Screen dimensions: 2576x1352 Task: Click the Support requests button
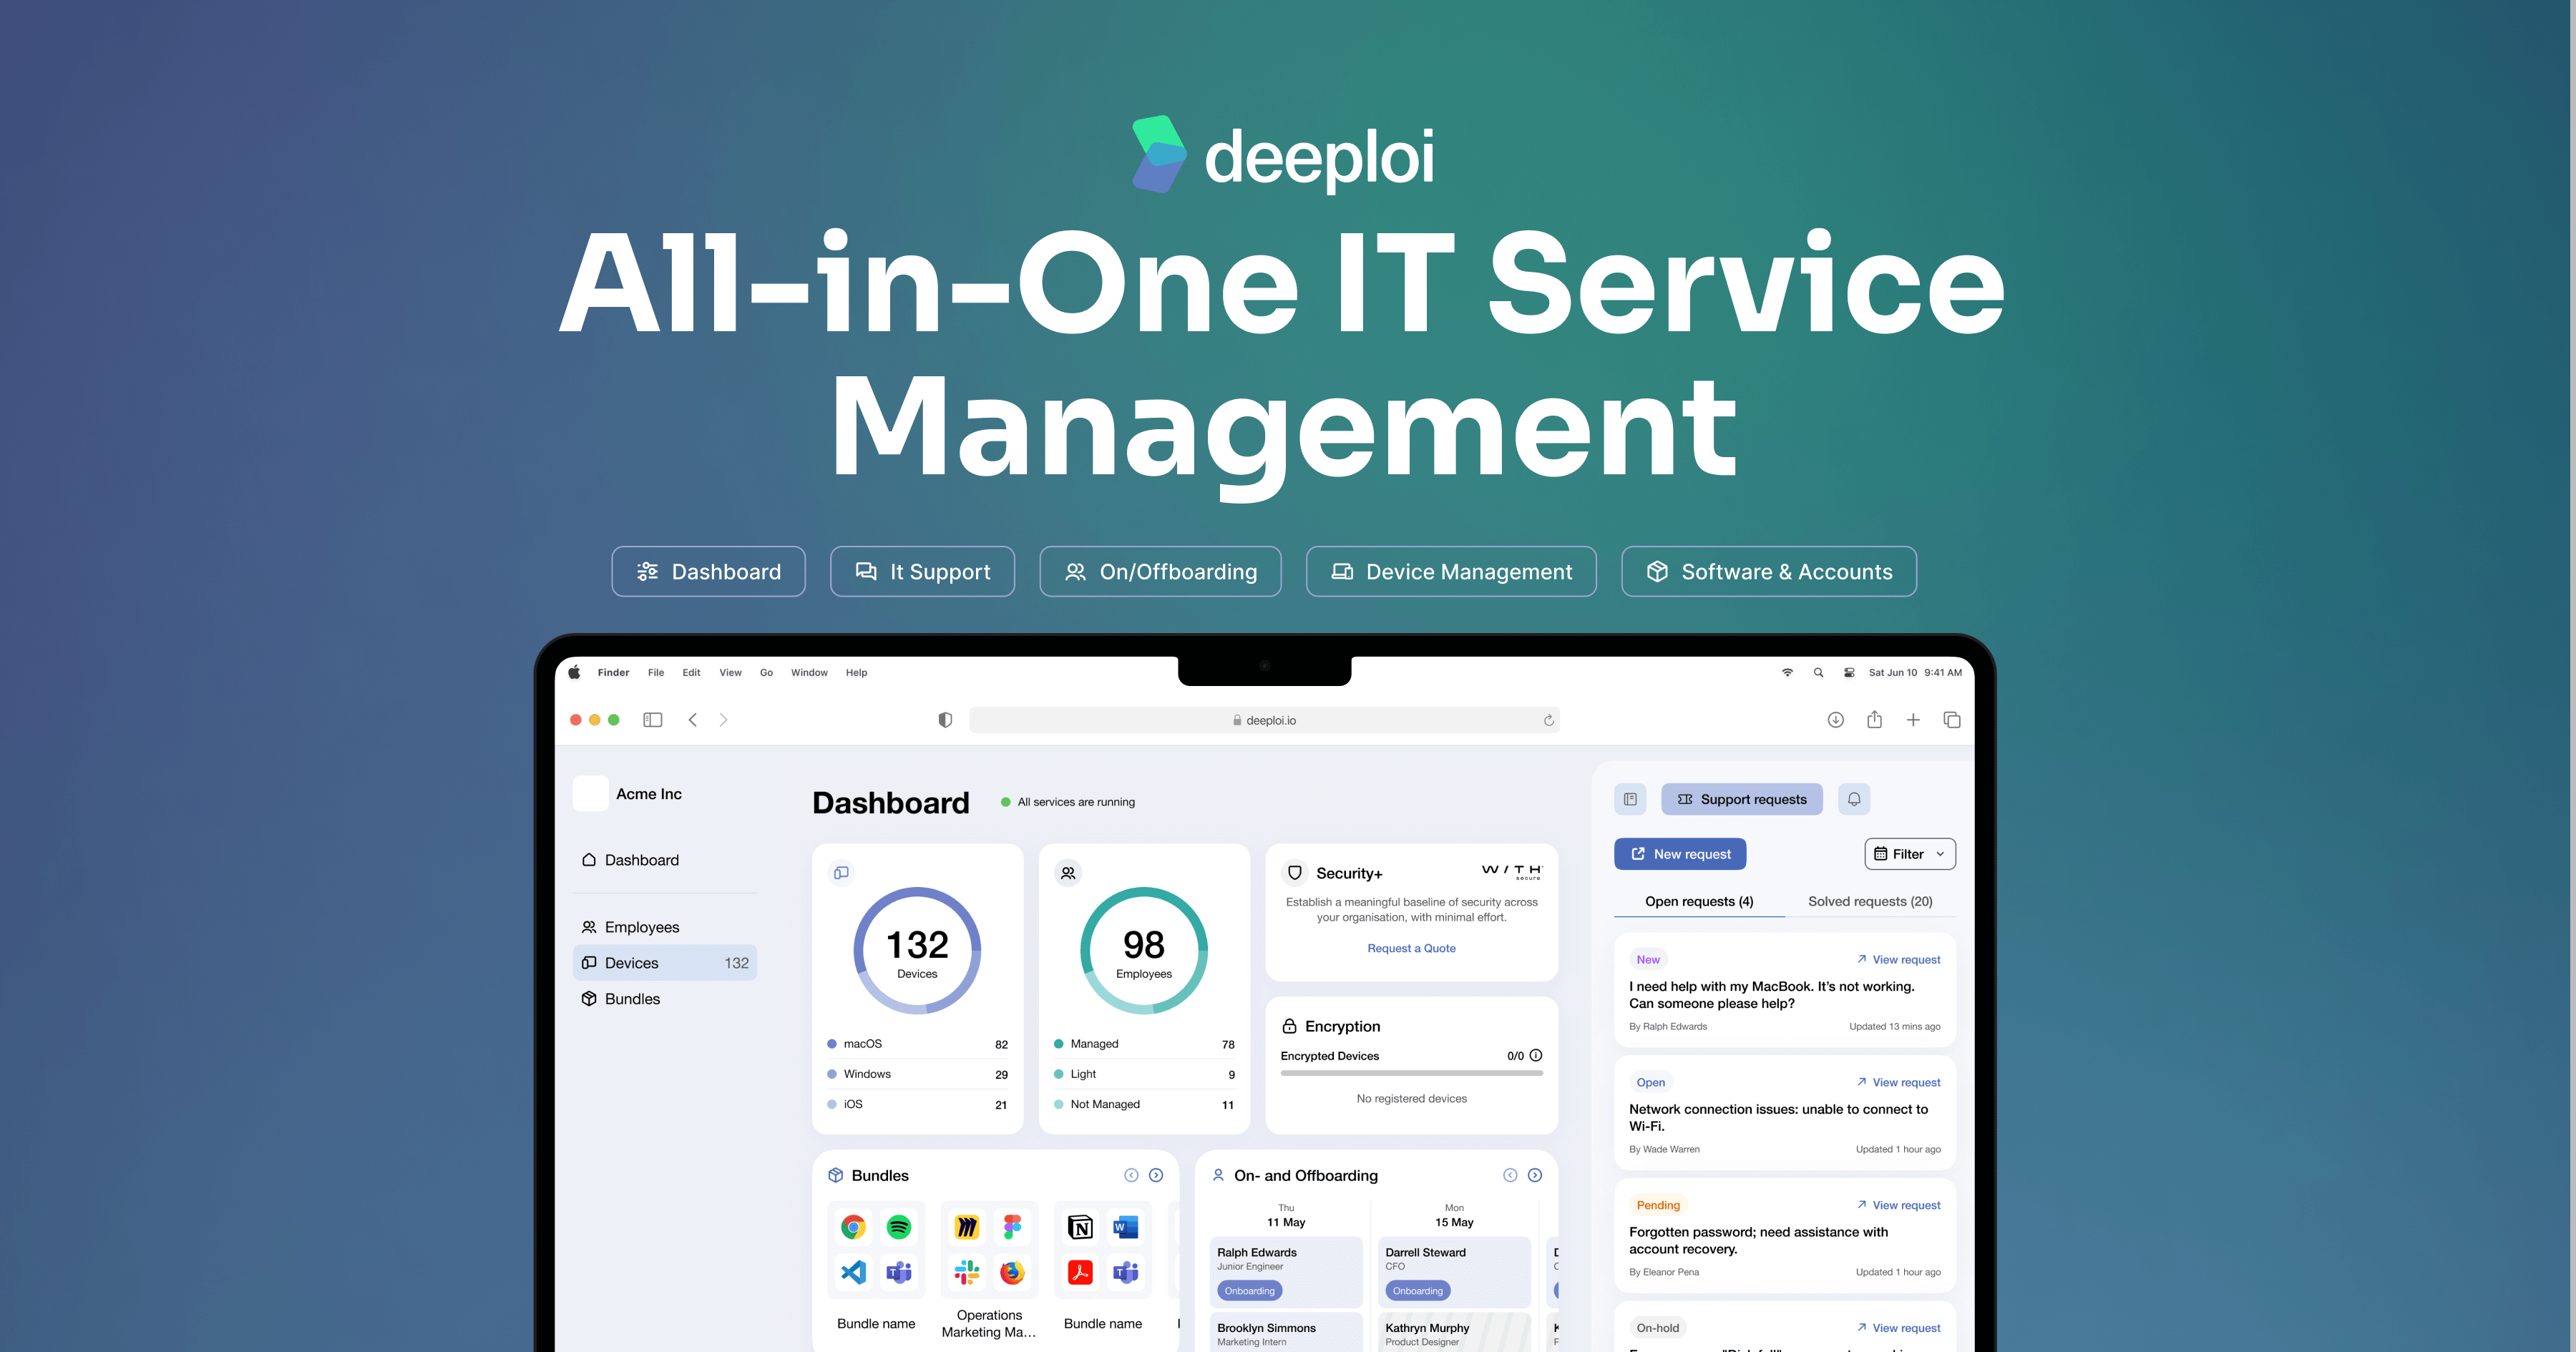click(1742, 799)
